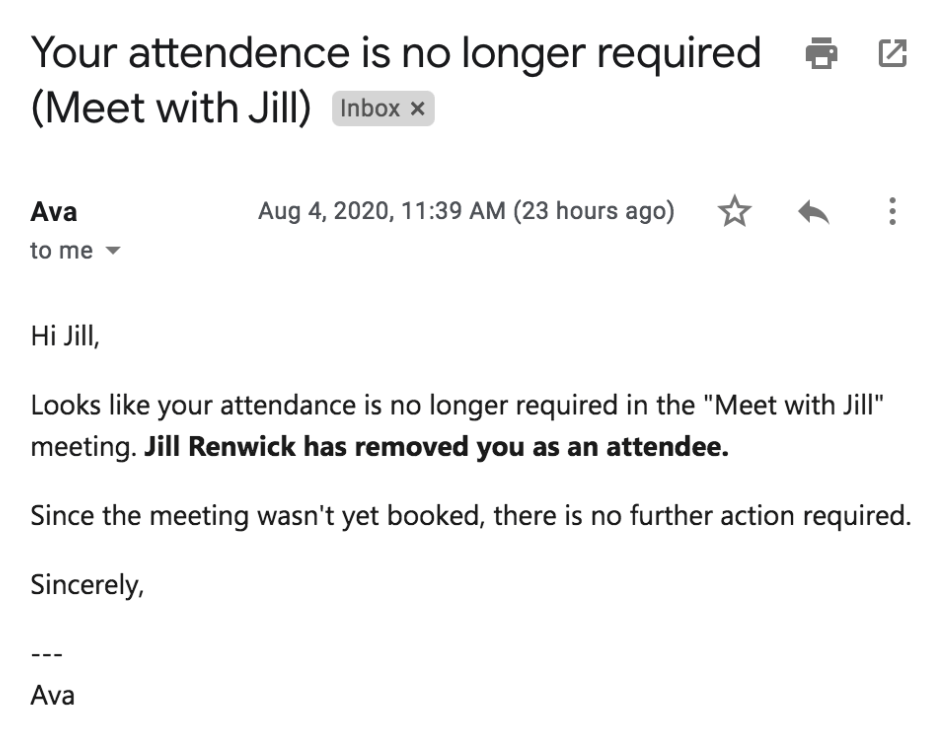Click the "to me" recipient text
The image size is (944, 744).
pyautogui.click(x=61, y=251)
